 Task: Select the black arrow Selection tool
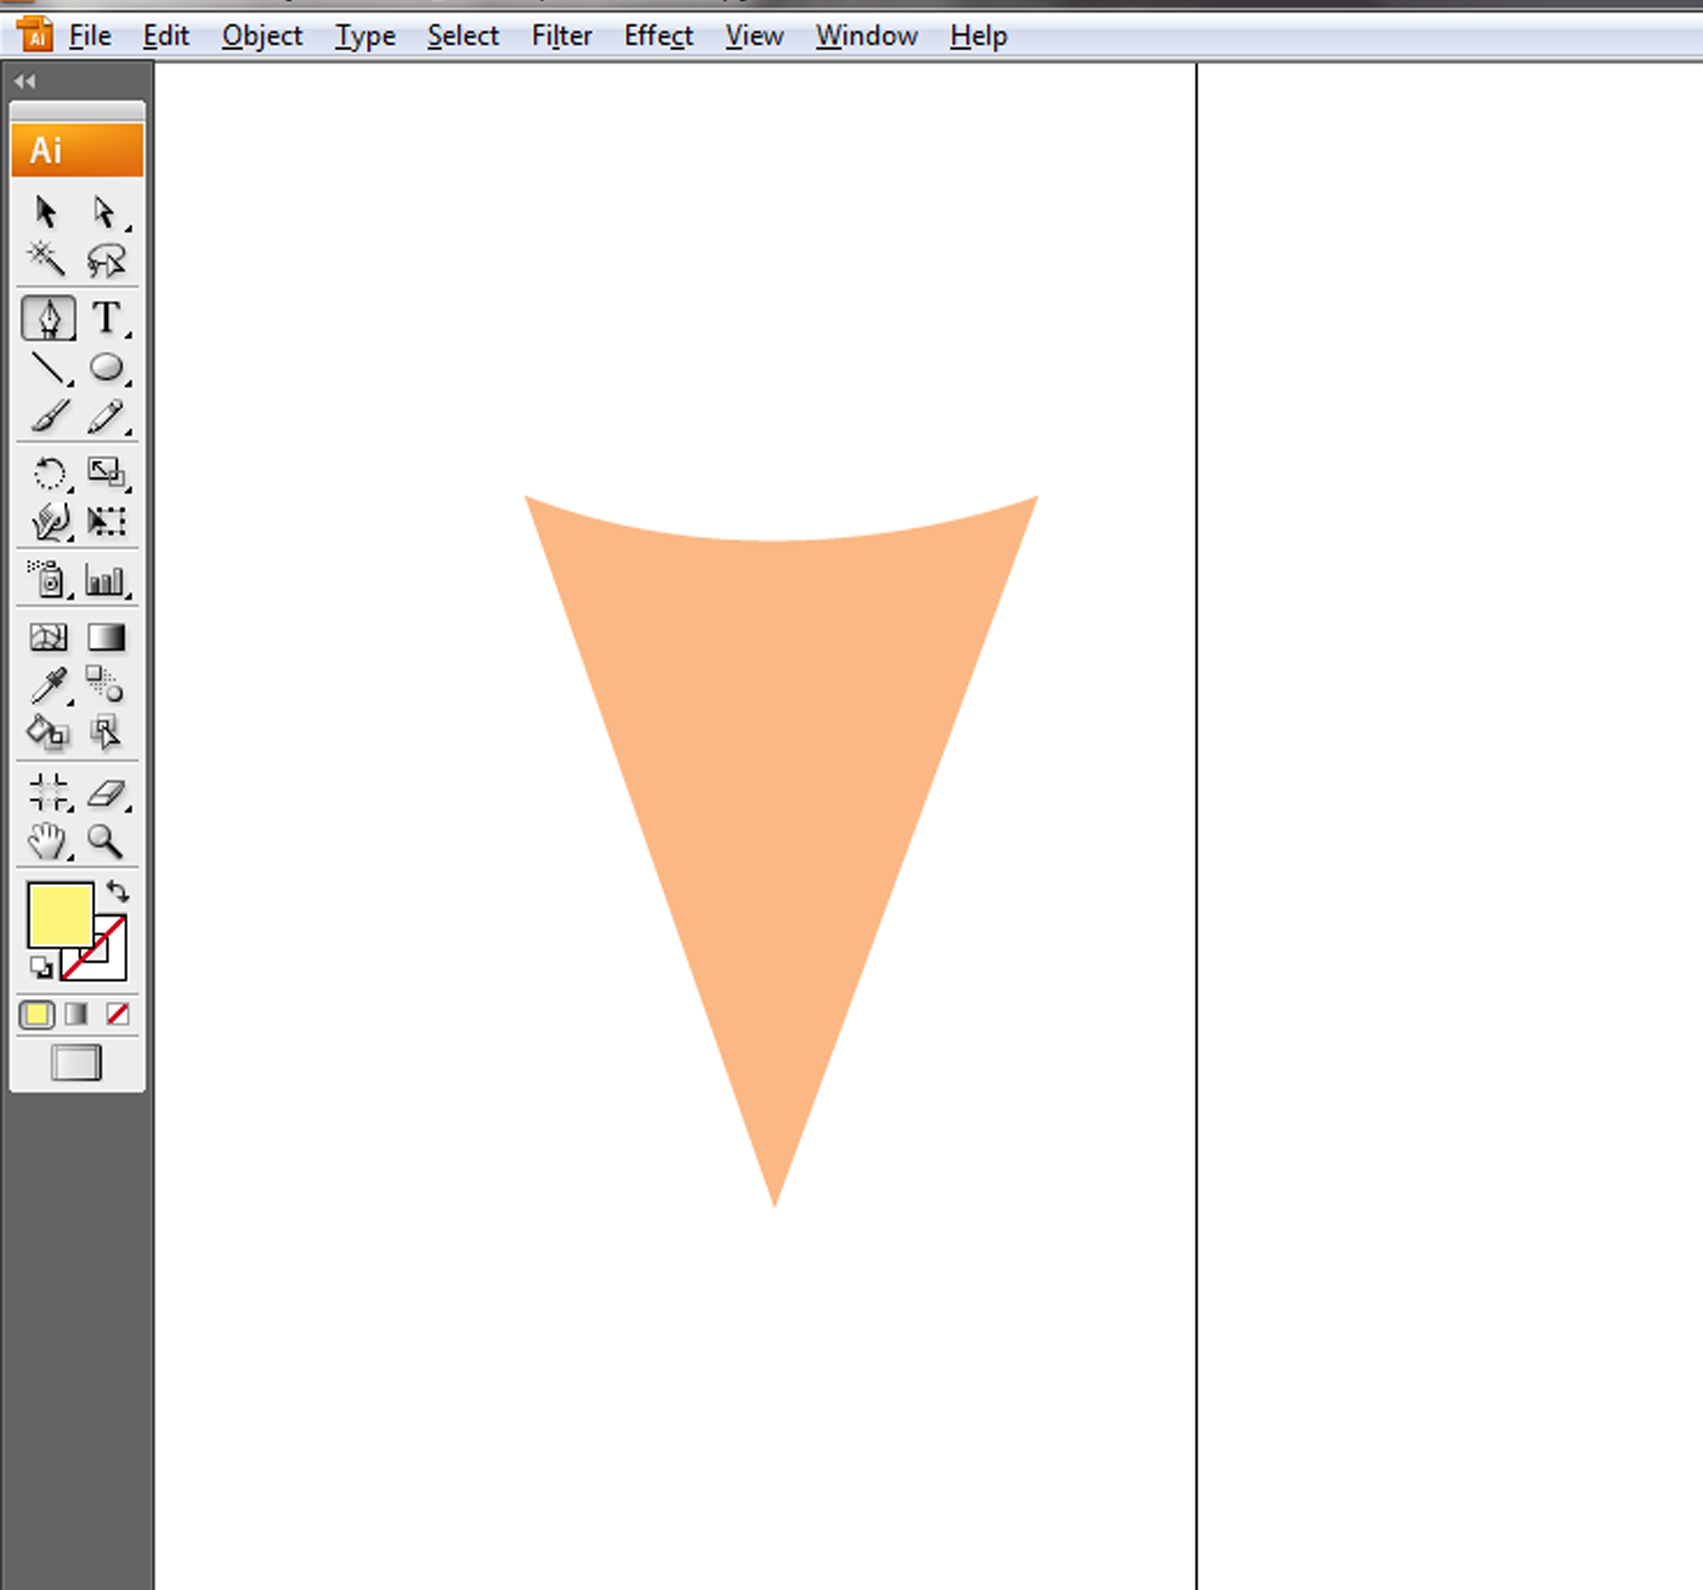coord(46,212)
